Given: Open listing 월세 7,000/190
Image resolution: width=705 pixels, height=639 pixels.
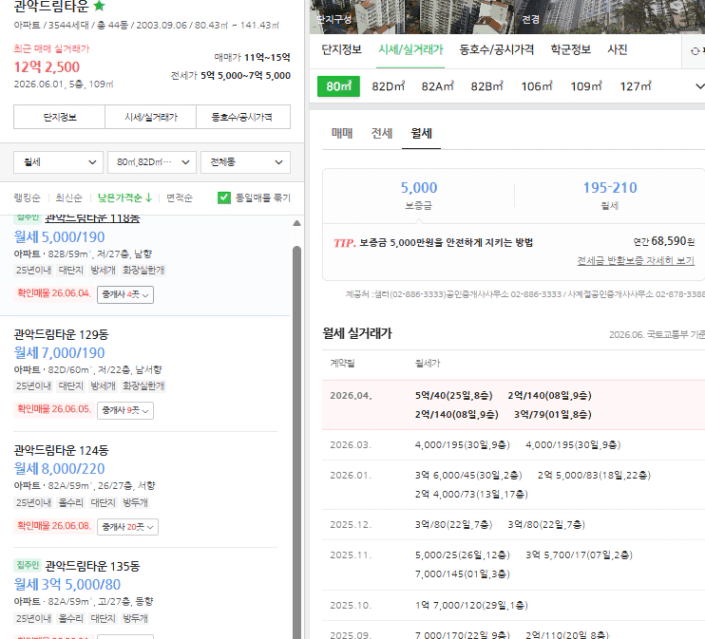Looking at the screenshot, I should pyautogui.click(x=59, y=353).
